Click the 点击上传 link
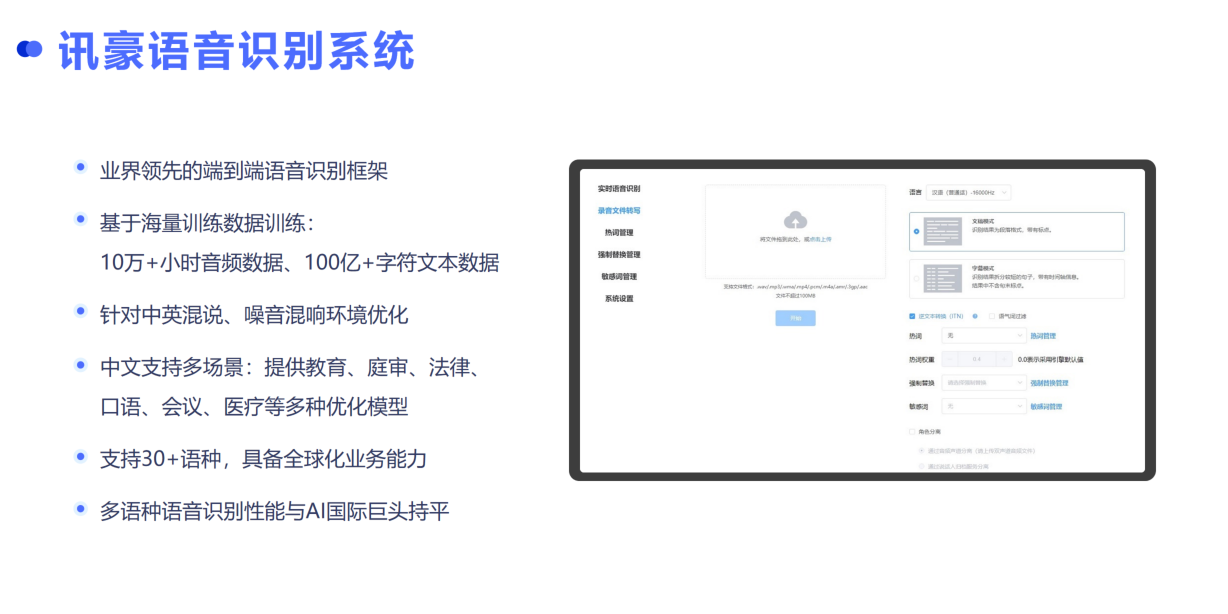This screenshot has width=1228, height=614. (x=821, y=240)
